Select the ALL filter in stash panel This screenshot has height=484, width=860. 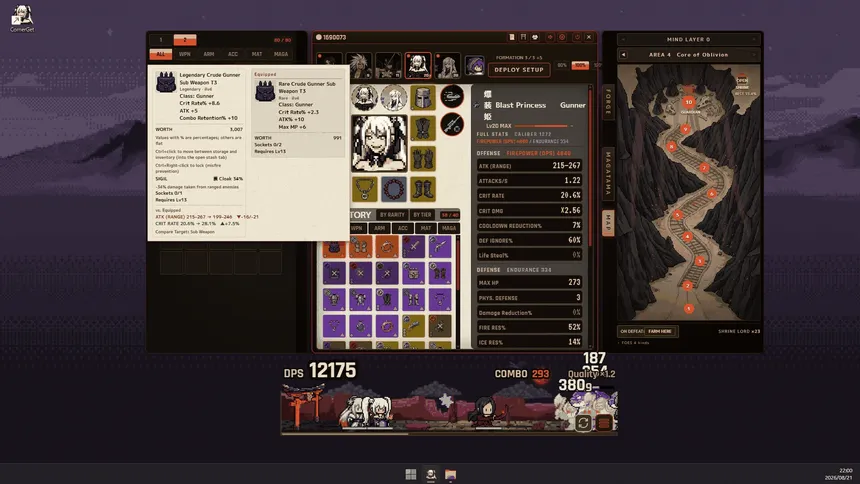click(161, 54)
